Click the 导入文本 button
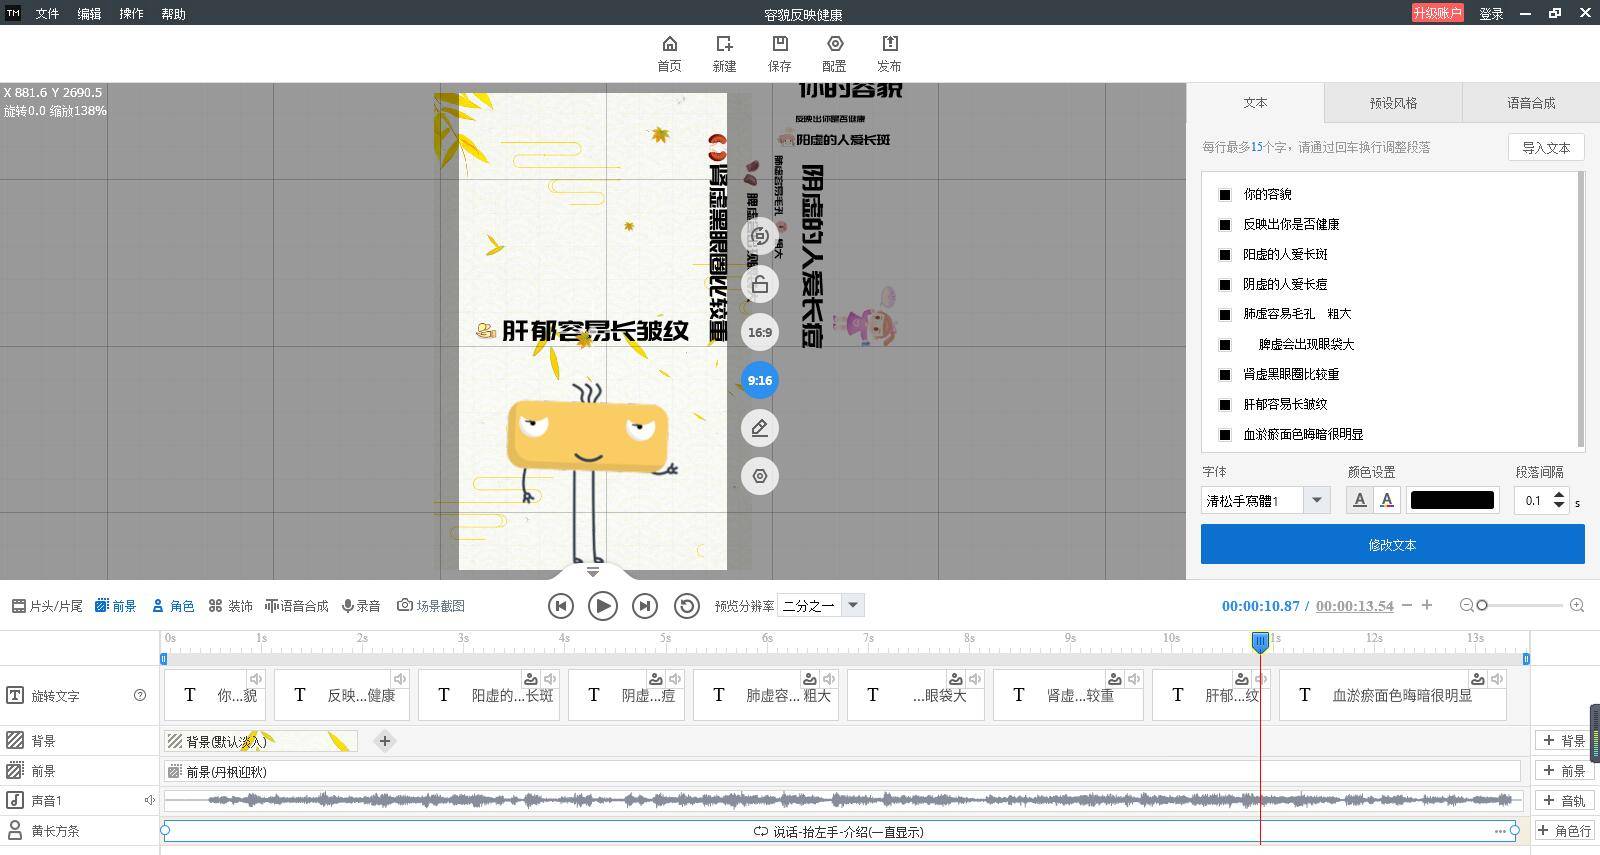This screenshot has height=855, width=1600. pyautogui.click(x=1546, y=147)
